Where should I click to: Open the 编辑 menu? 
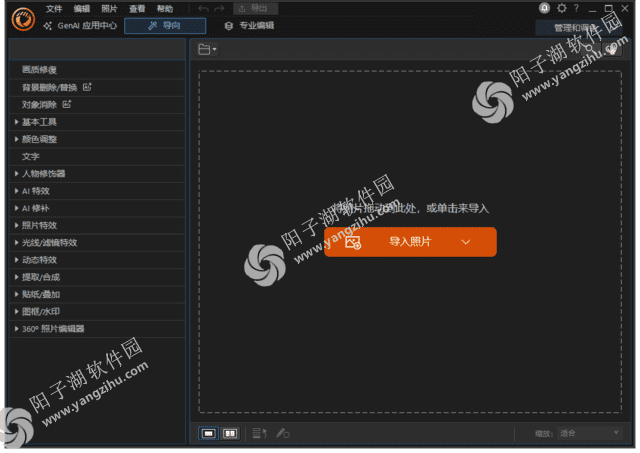click(x=81, y=9)
